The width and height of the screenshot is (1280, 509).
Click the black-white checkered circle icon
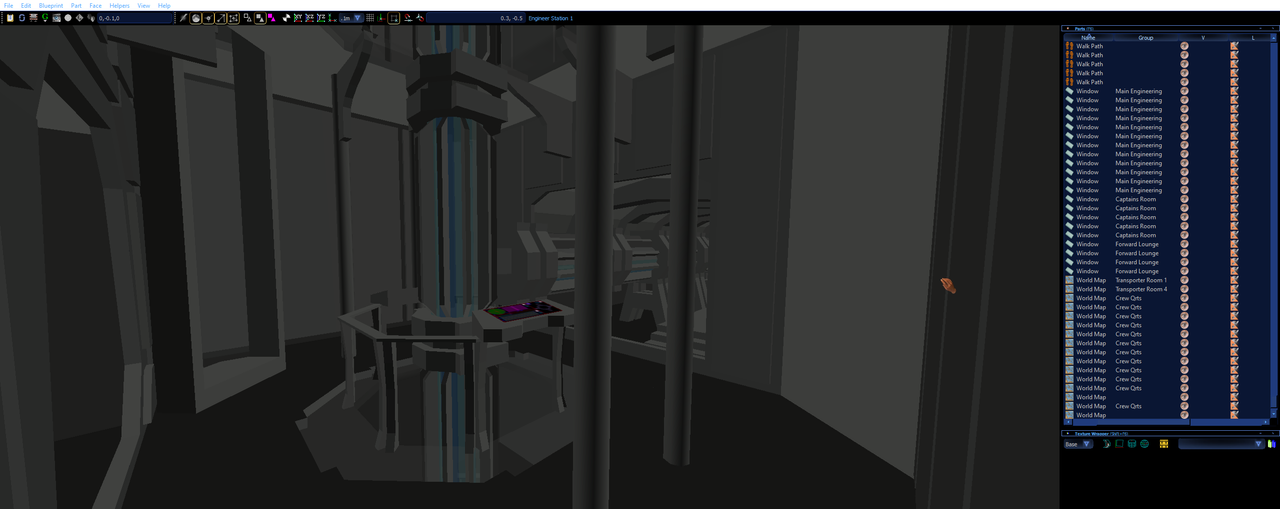point(286,18)
